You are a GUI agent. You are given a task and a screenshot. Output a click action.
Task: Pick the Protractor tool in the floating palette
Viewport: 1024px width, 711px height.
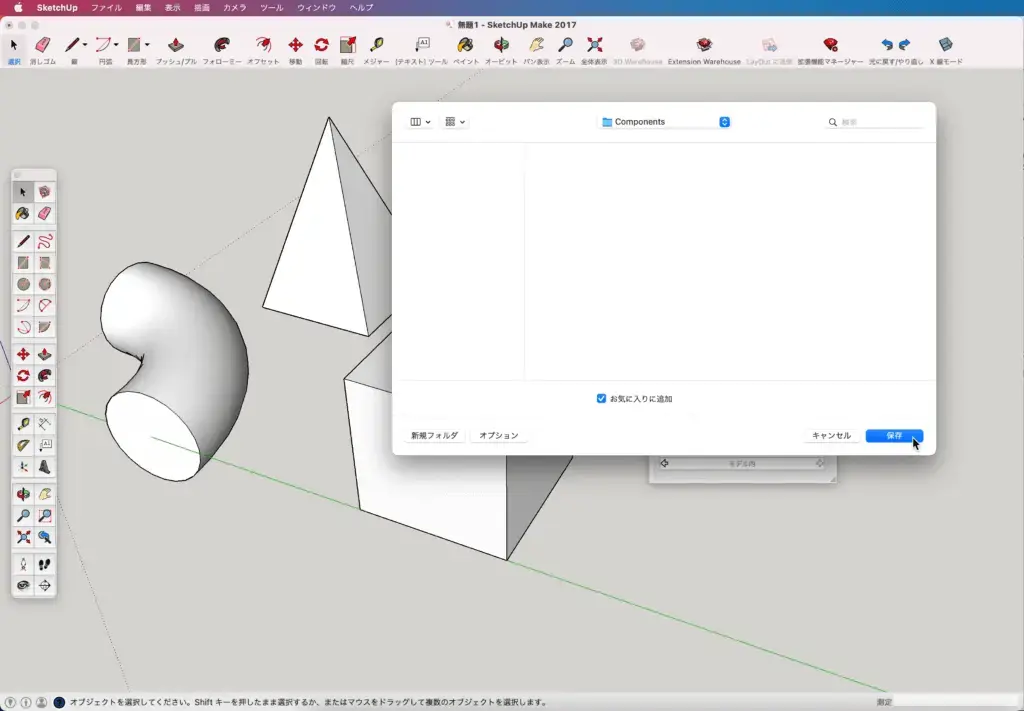tap(23, 445)
